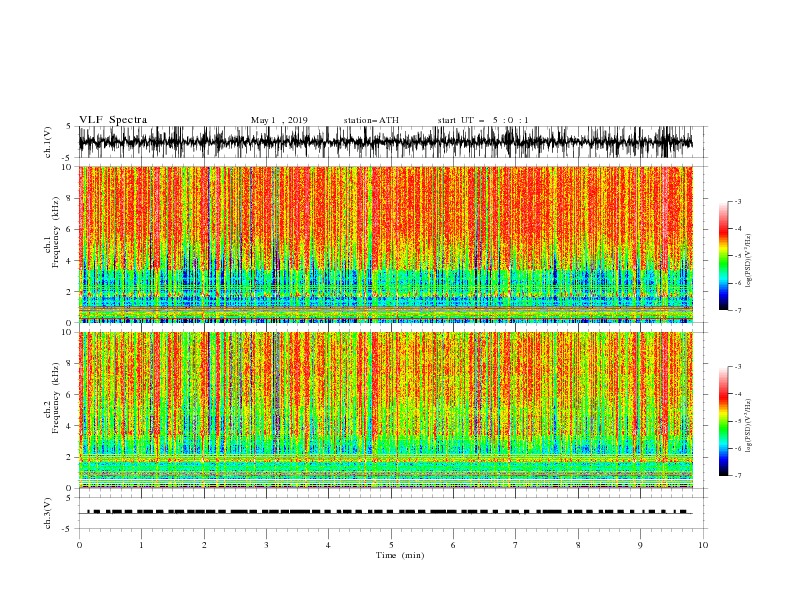792x612 pixels.
Task: Click the ch.3 pulse marker trace panel
Action: (392, 513)
